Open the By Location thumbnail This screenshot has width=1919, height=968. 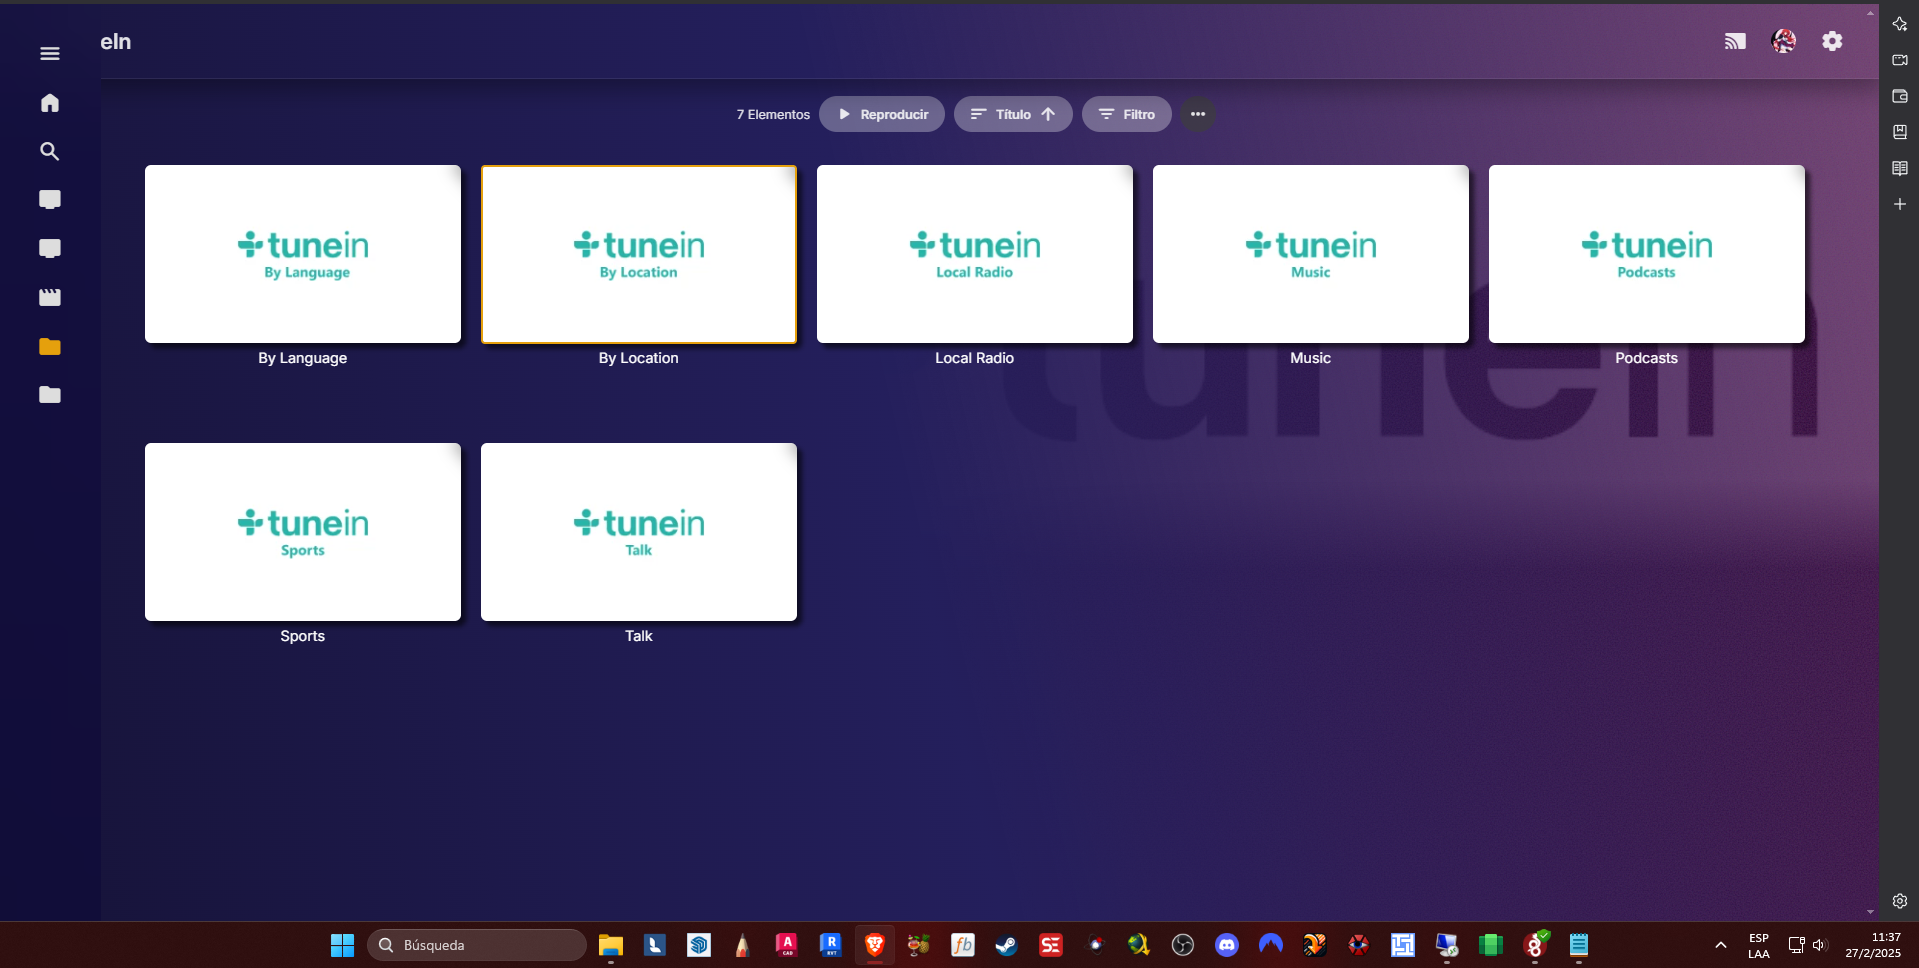(639, 254)
